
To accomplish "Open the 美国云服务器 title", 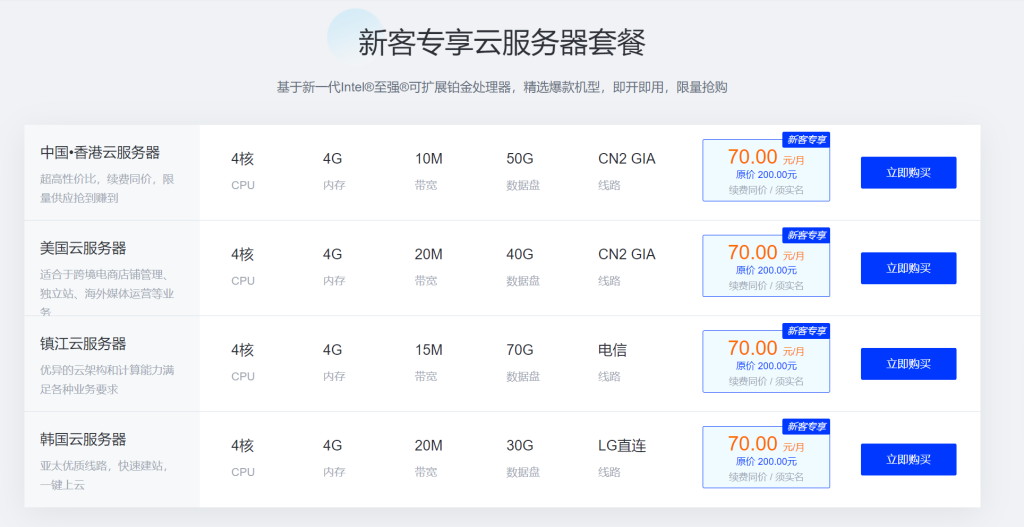I will [83, 248].
